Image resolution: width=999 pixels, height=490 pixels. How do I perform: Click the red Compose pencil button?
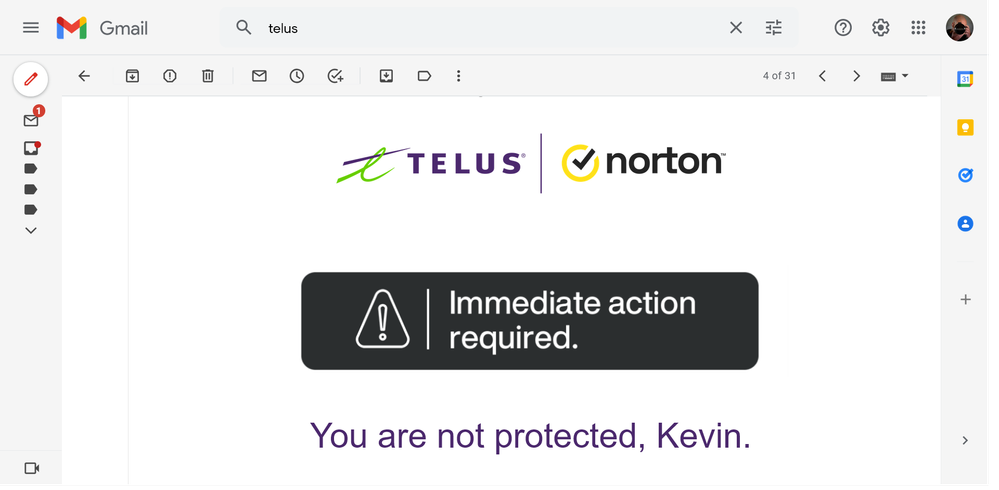tap(31, 78)
